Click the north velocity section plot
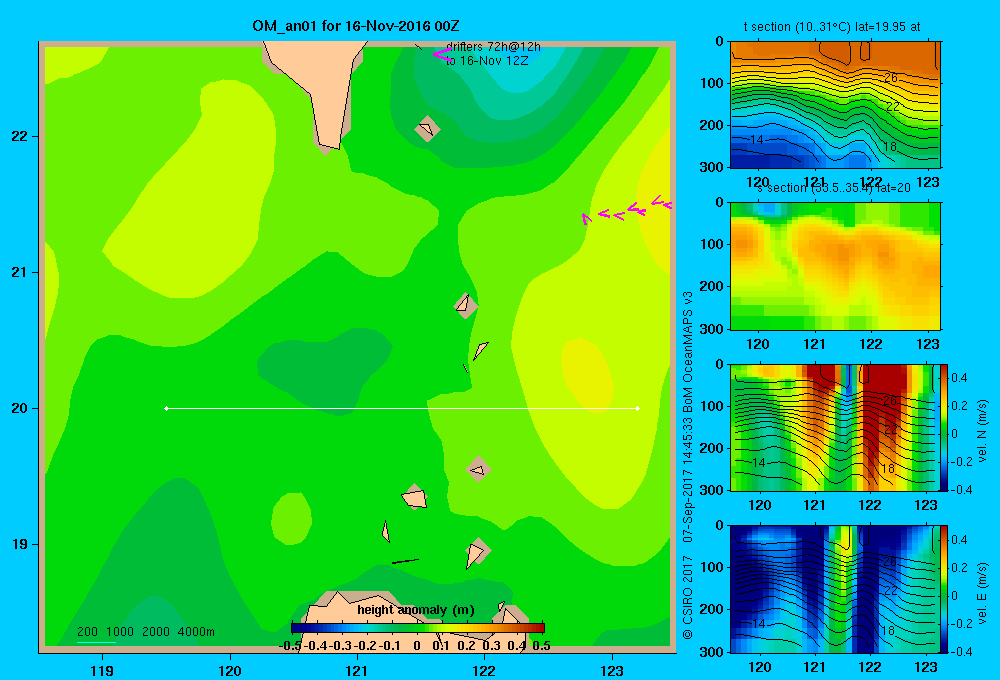This screenshot has height=680, width=1000. click(x=835, y=427)
